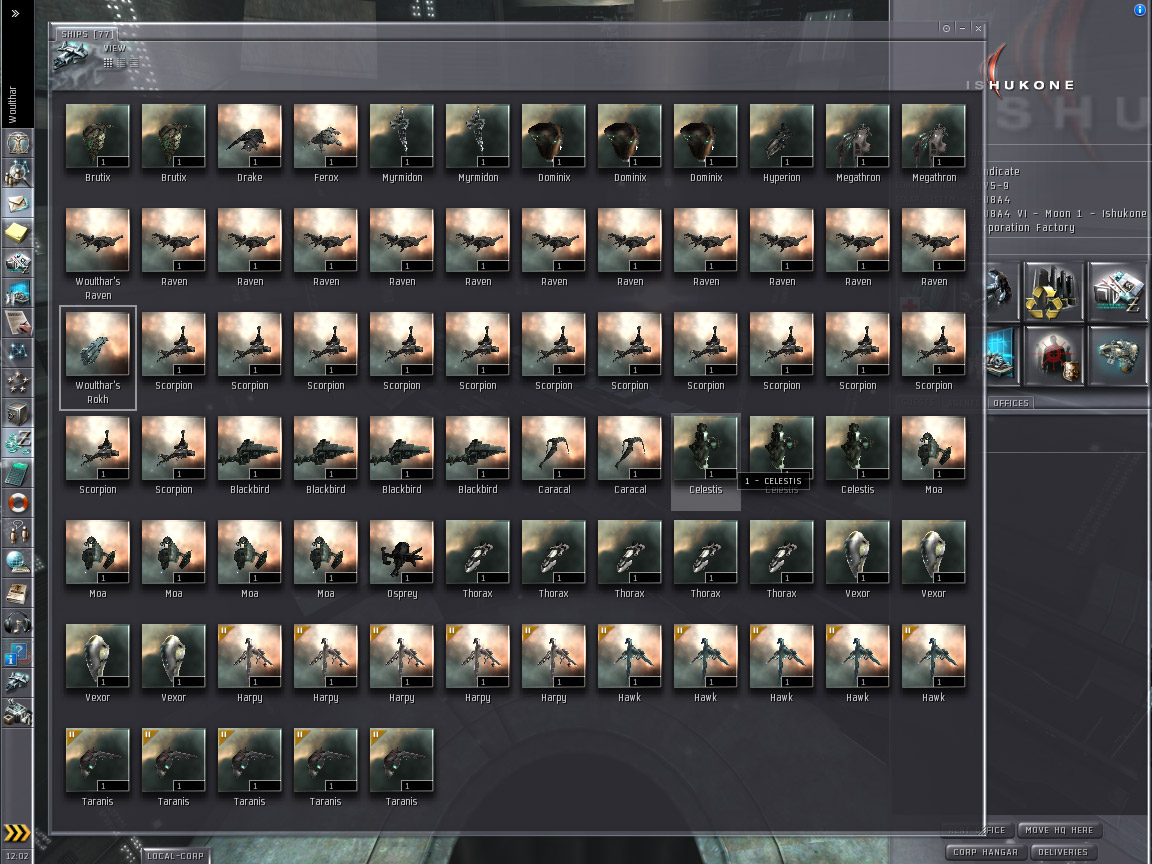
Task: Click the blue info icon top right
Action: click(1140, 9)
